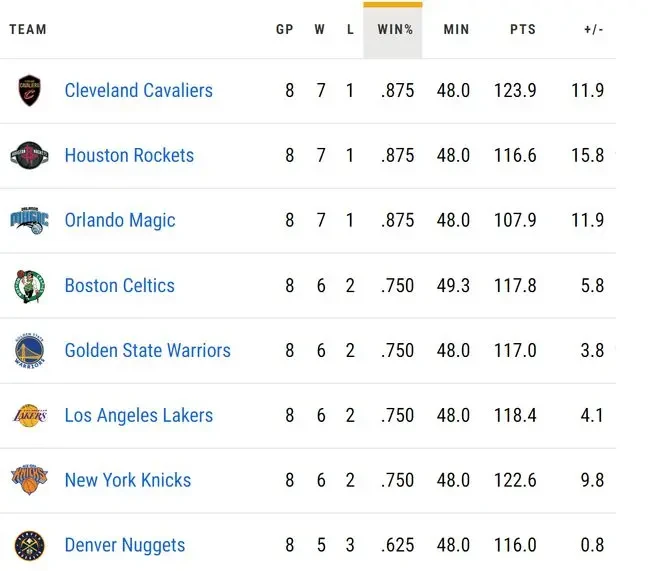660x571 pixels.
Task: Click the Denver Nuggets team logo
Action: (29, 546)
